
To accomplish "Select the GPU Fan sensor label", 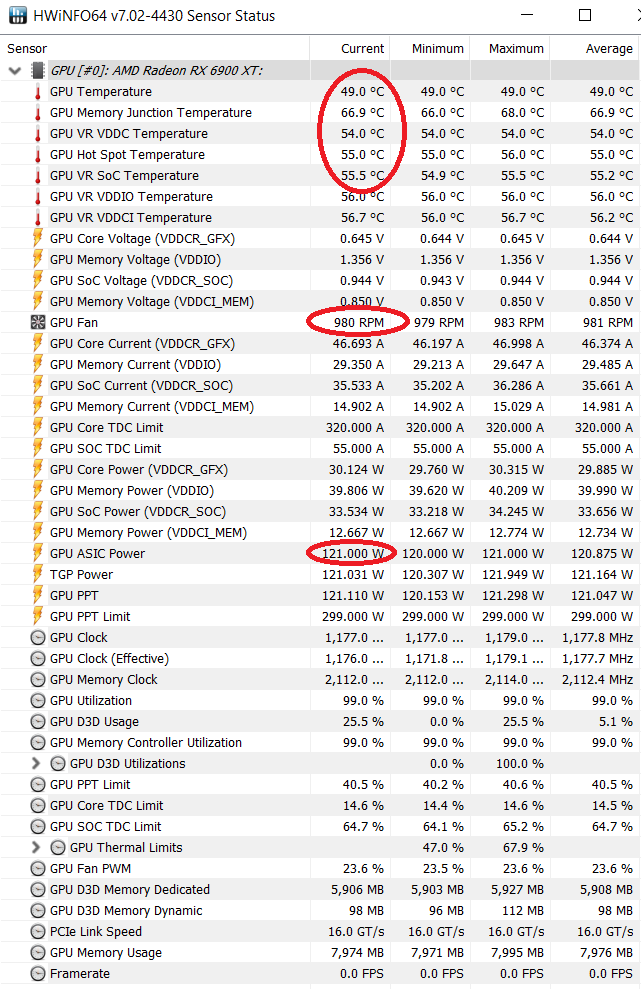I will tap(74, 322).
